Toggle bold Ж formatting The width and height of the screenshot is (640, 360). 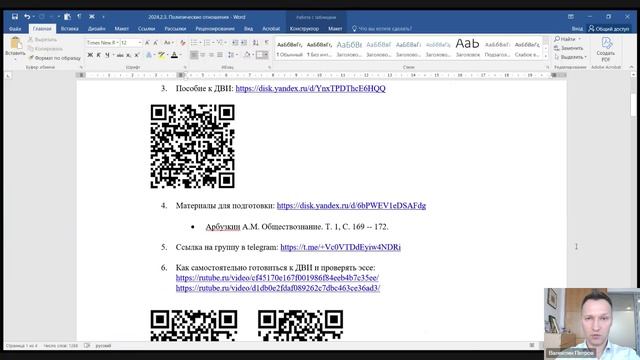tap(90, 55)
